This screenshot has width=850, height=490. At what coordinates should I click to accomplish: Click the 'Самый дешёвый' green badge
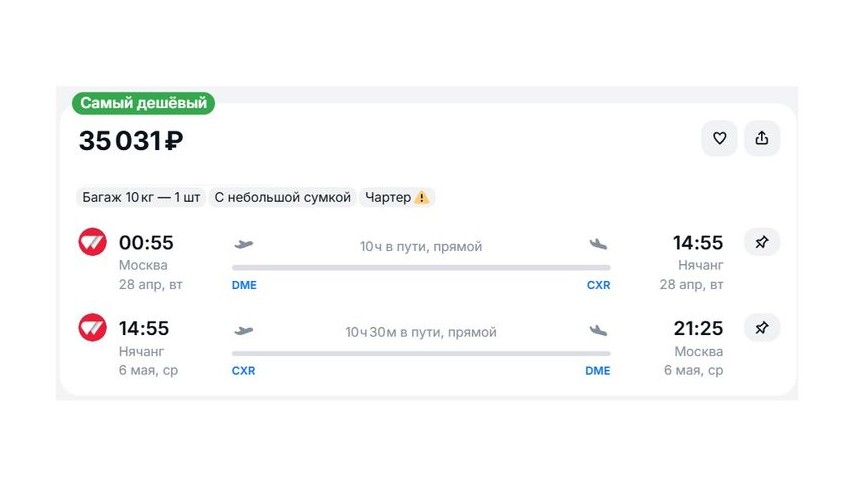click(143, 103)
